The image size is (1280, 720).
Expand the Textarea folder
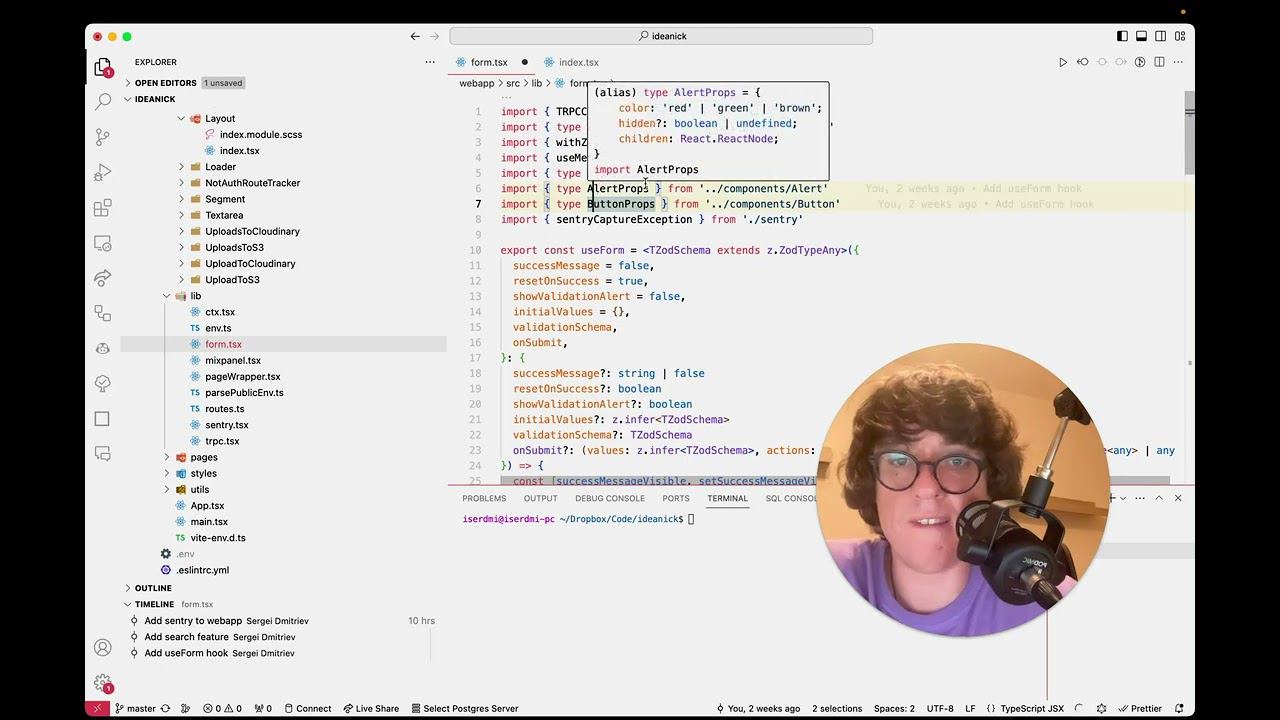pos(284,215)
